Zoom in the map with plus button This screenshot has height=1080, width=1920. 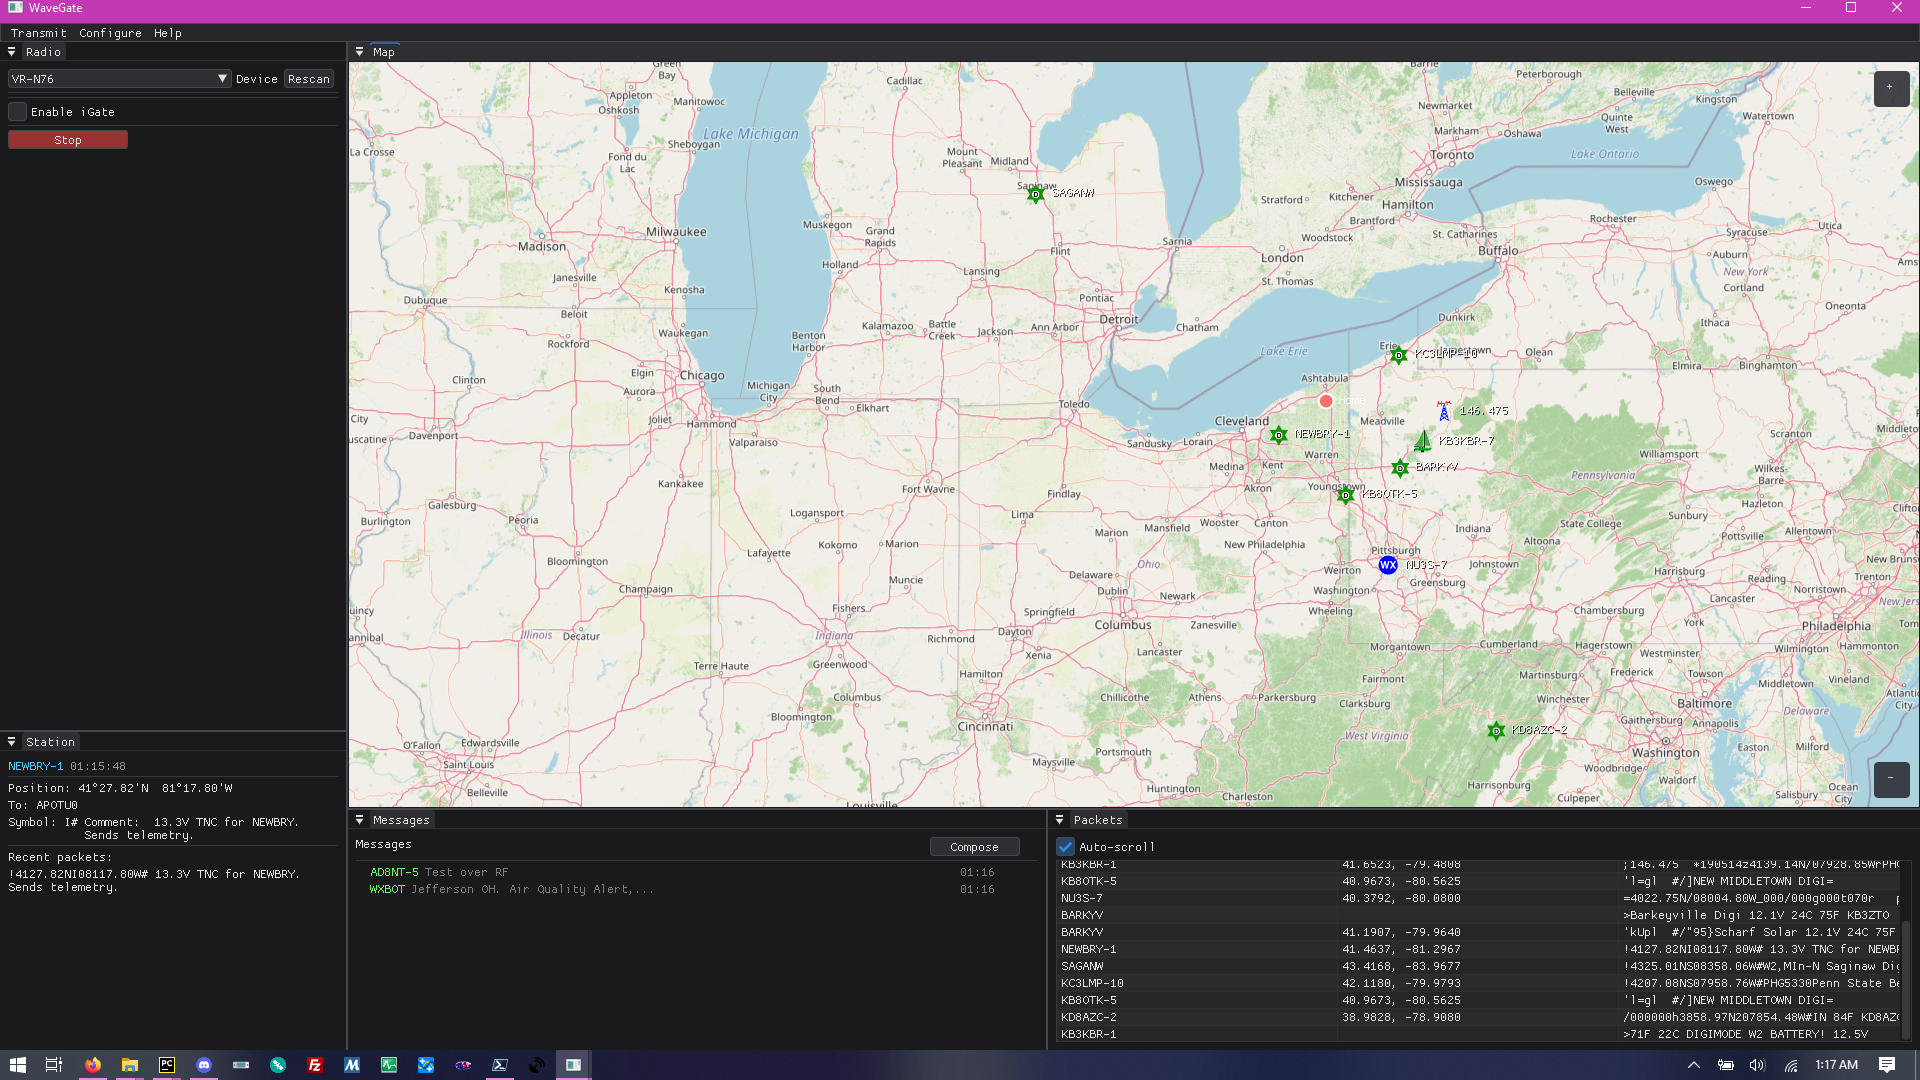click(x=1891, y=88)
